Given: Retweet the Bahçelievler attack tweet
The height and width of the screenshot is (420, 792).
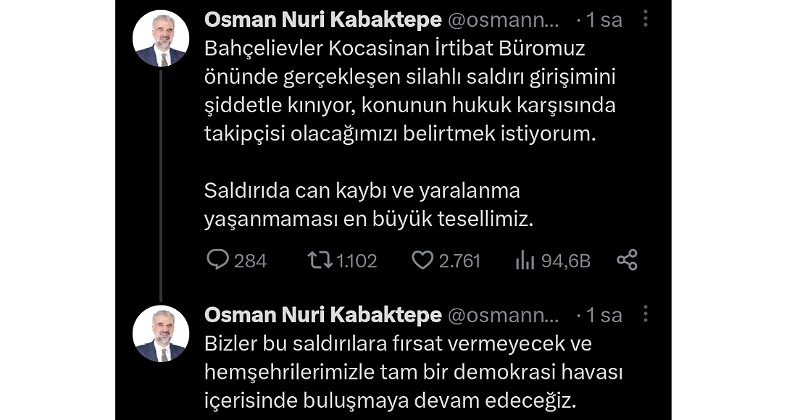Looking at the screenshot, I should coord(319,261).
